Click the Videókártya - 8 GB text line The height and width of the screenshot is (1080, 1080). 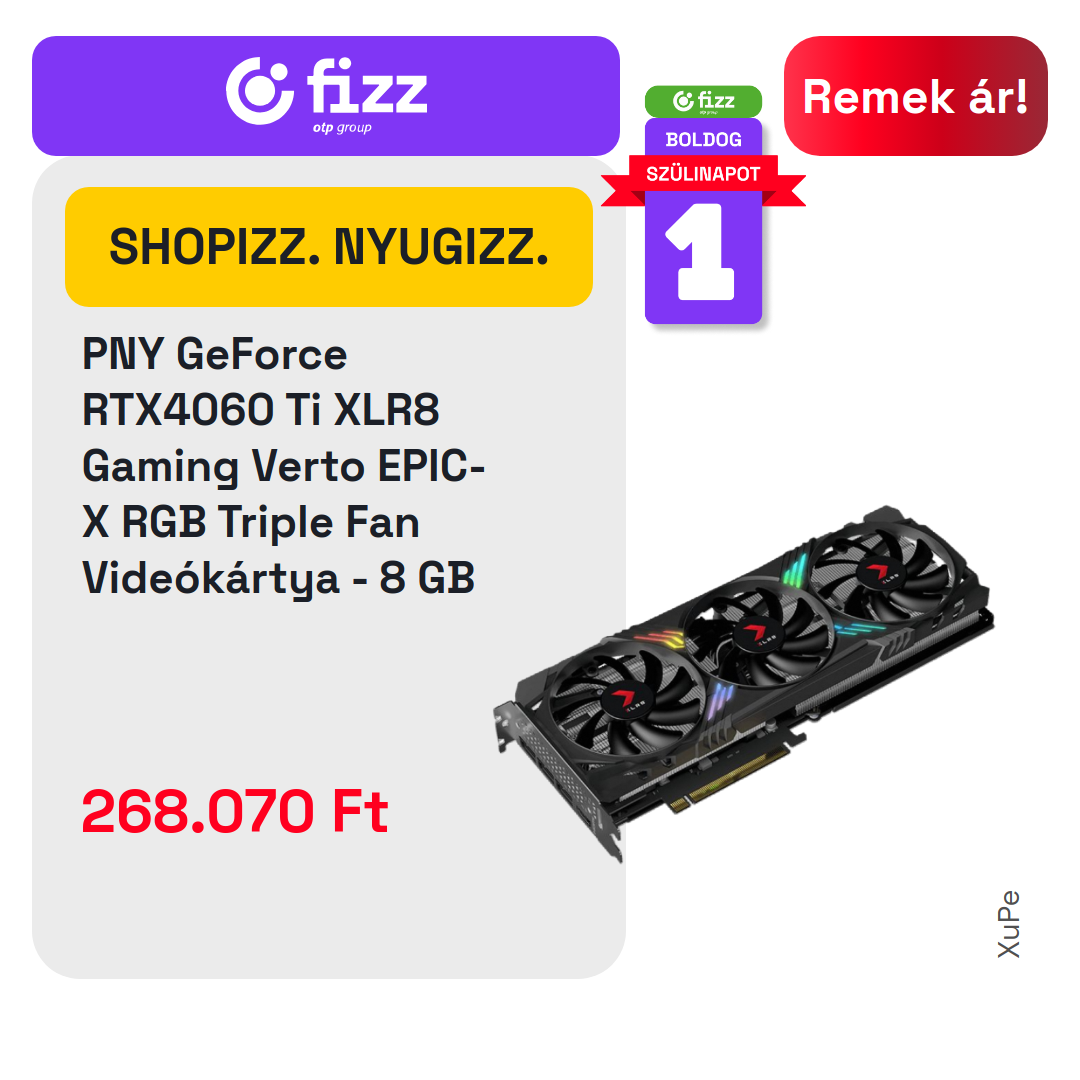pyautogui.click(x=278, y=577)
